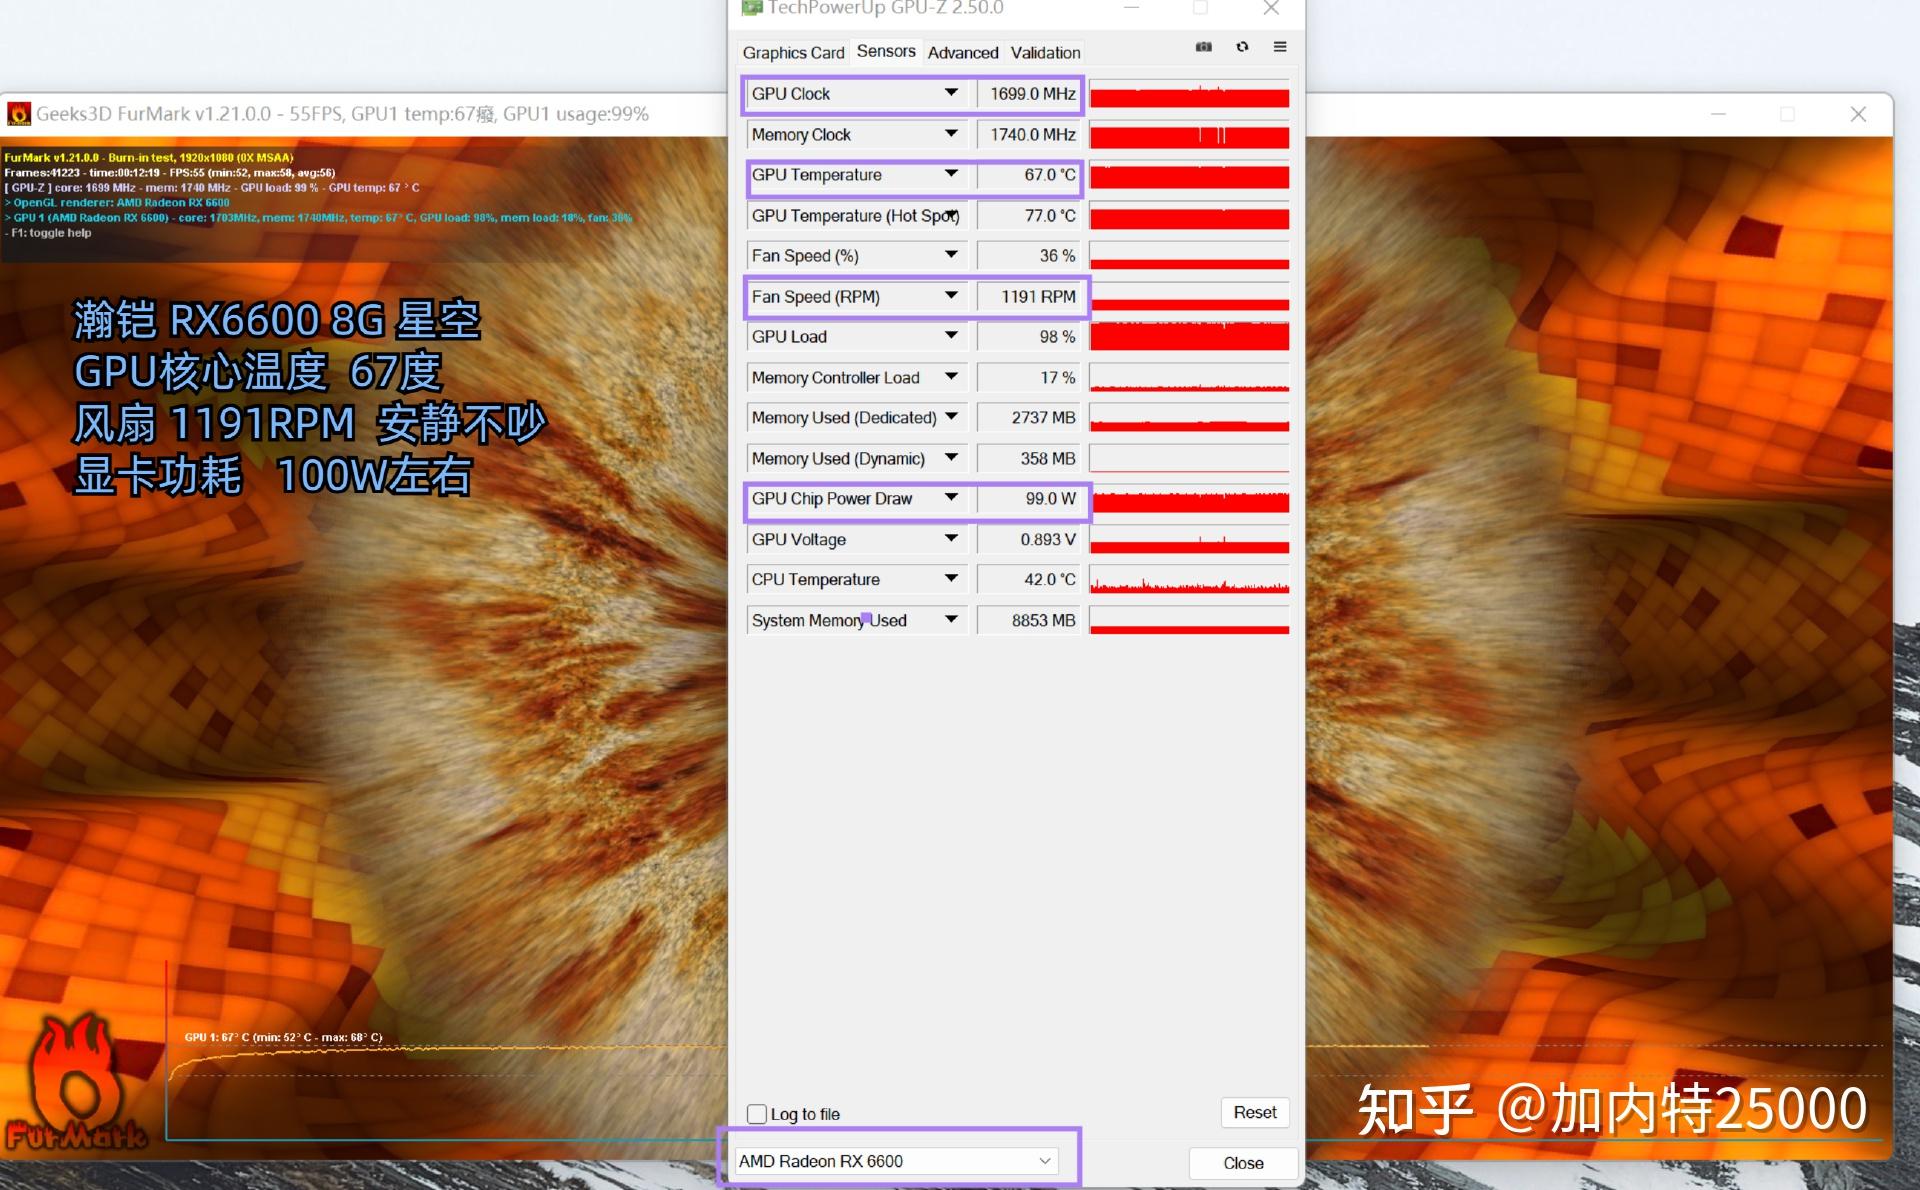
Task: Switch to the Sensors tab
Action: 886,52
